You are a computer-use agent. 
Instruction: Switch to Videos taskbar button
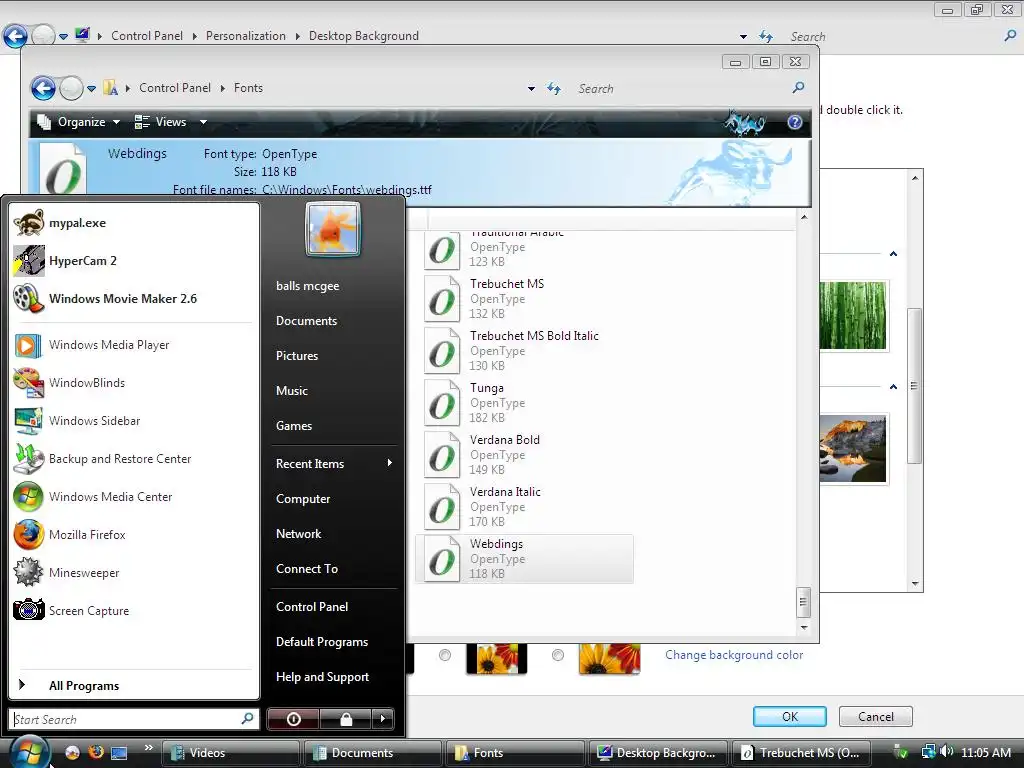230,753
